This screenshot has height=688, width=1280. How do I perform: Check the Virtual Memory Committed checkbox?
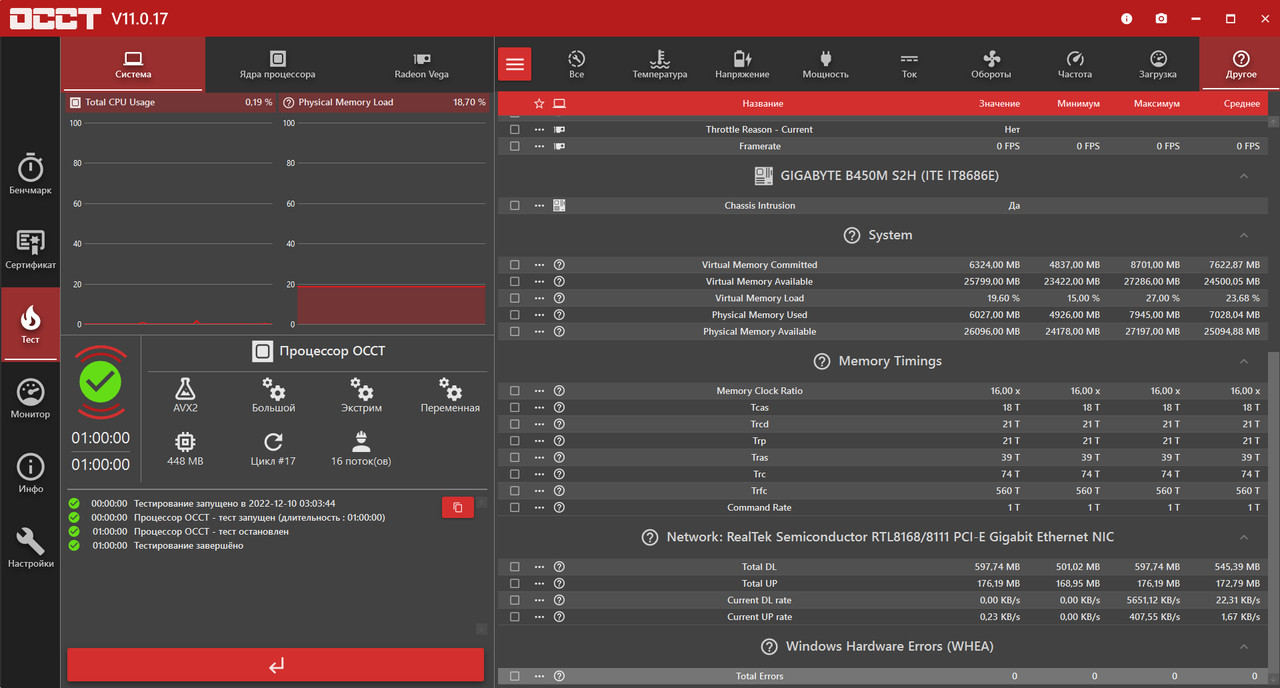point(515,265)
